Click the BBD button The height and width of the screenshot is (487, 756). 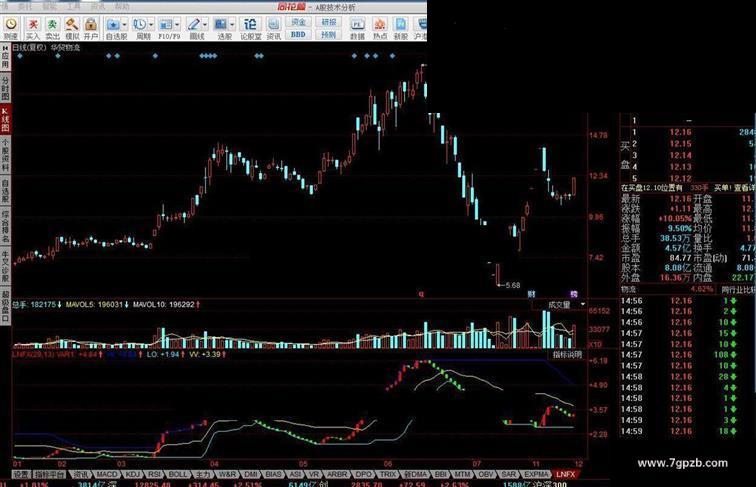[298, 35]
